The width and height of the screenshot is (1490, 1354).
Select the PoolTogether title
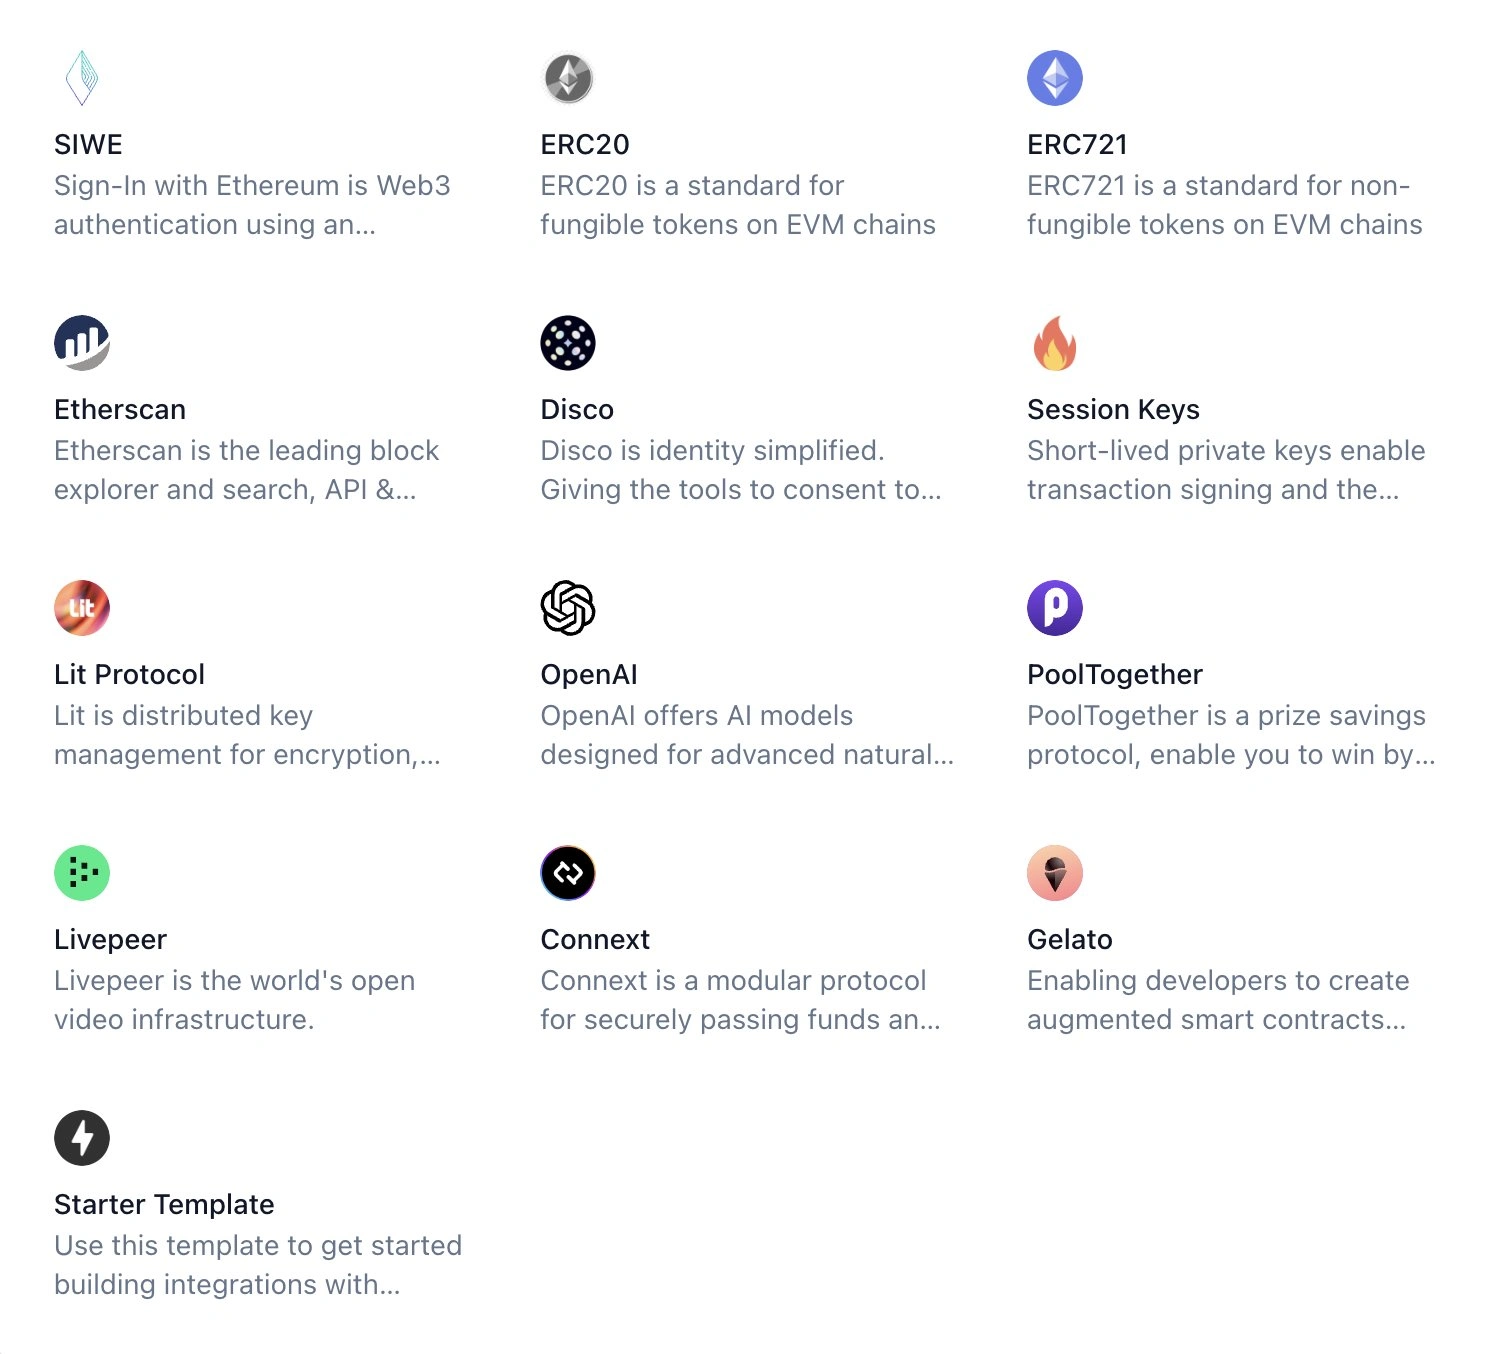(x=1114, y=675)
